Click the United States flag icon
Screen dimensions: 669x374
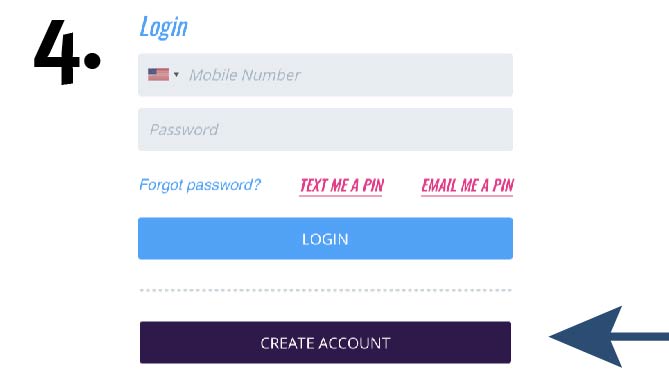[x=158, y=75]
